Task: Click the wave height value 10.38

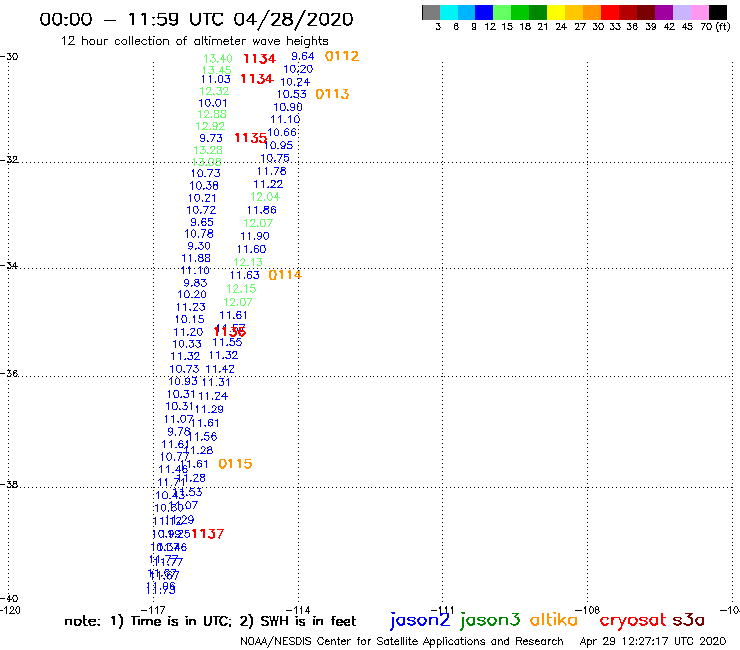Action: [204, 186]
